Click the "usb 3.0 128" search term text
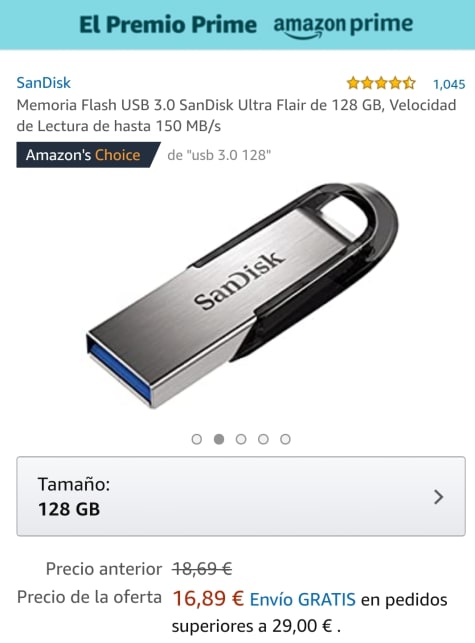This screenshot has height=643, width=475. [228, 155]
